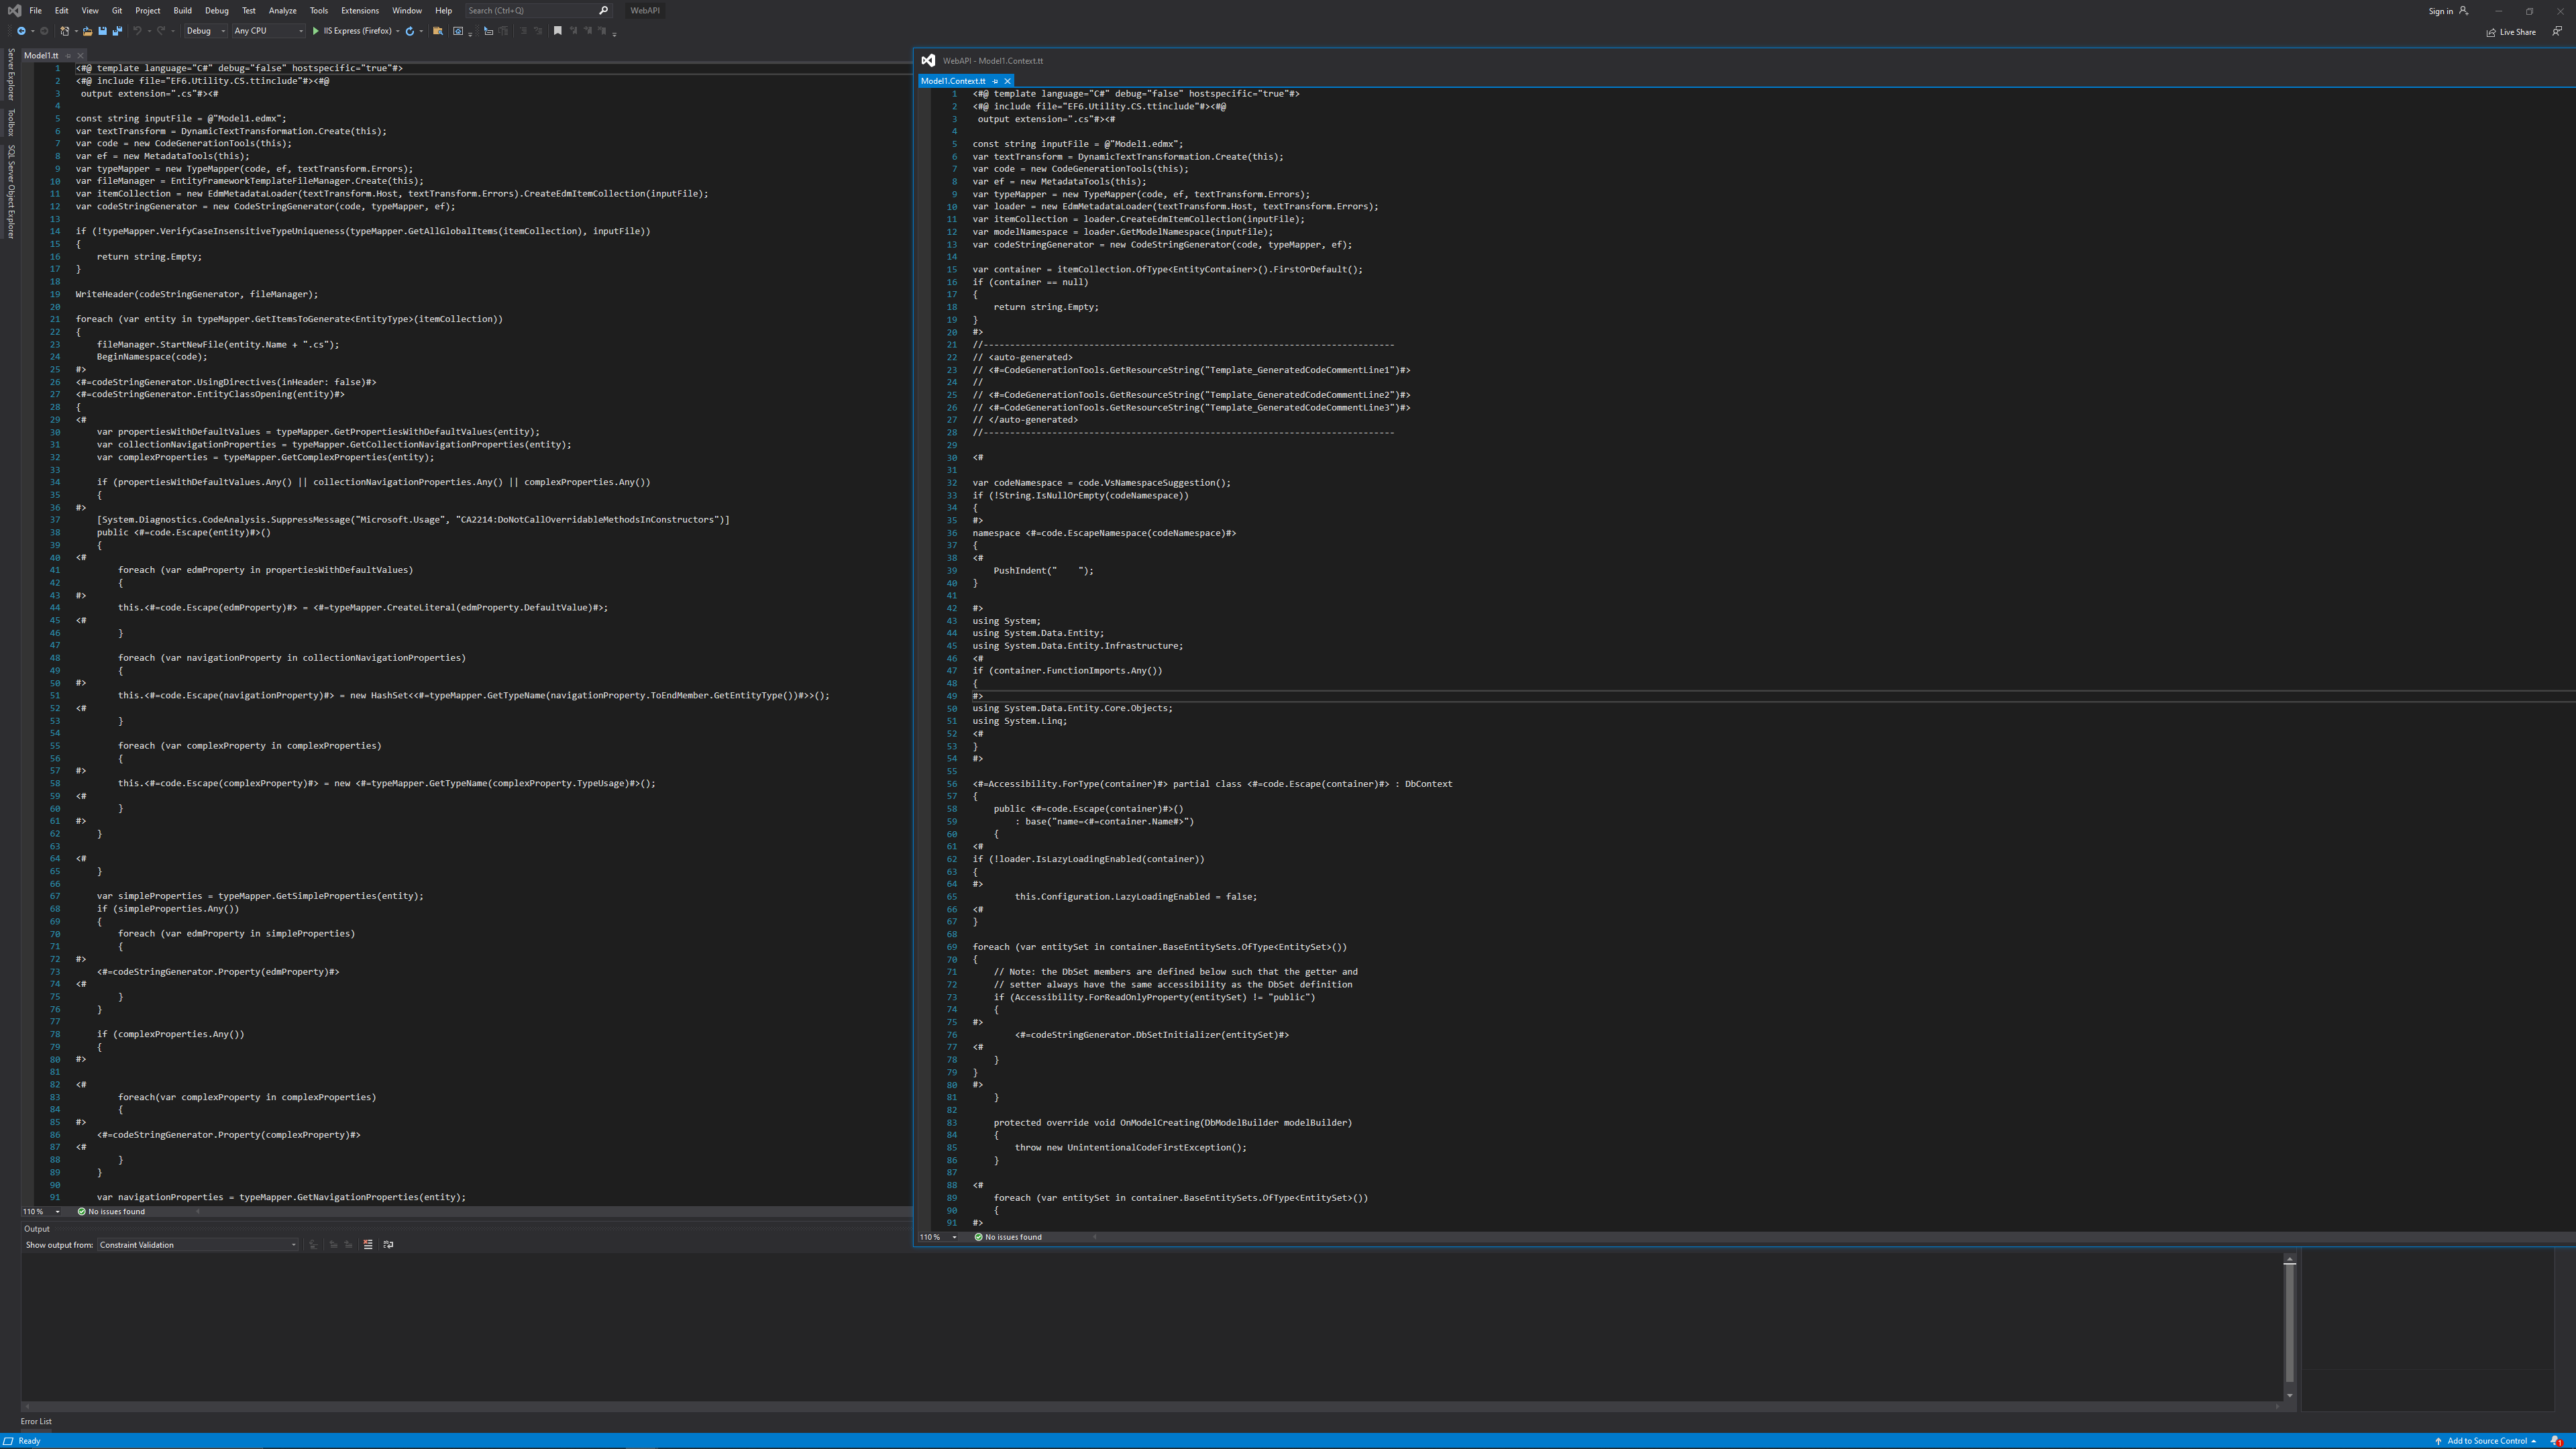
Task: Click the Visual Studio logo icon
Action: click(x=14, y=11)
